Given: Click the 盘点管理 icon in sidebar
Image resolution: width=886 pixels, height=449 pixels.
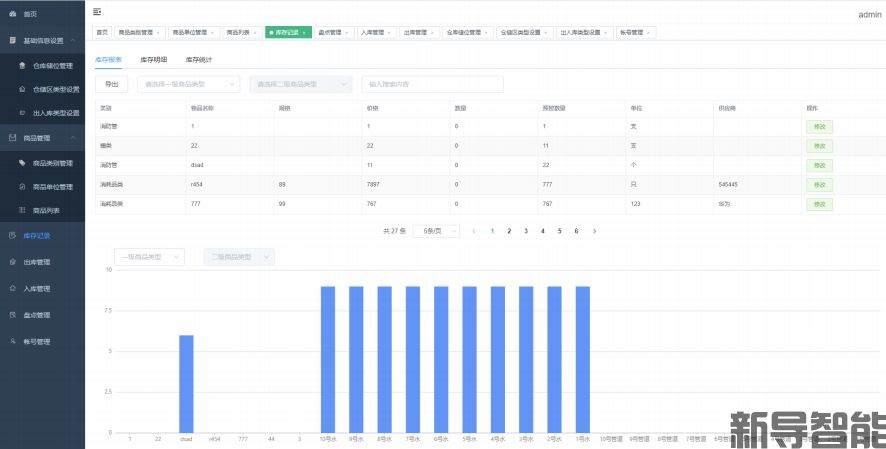Looking at the screenshot, I should 12,315.
